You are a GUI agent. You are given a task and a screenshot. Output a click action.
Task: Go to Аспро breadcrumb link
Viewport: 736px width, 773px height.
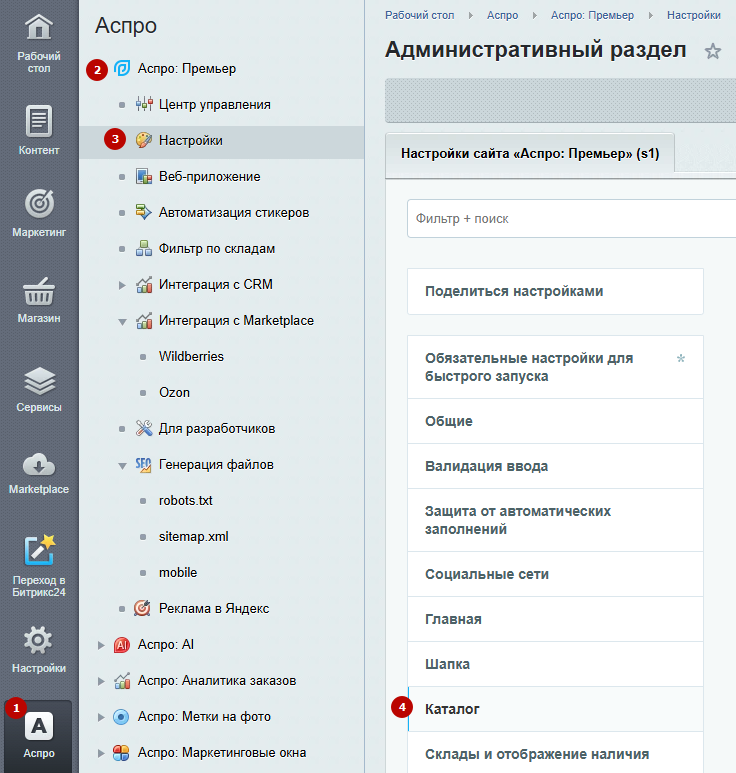(502, 15)
